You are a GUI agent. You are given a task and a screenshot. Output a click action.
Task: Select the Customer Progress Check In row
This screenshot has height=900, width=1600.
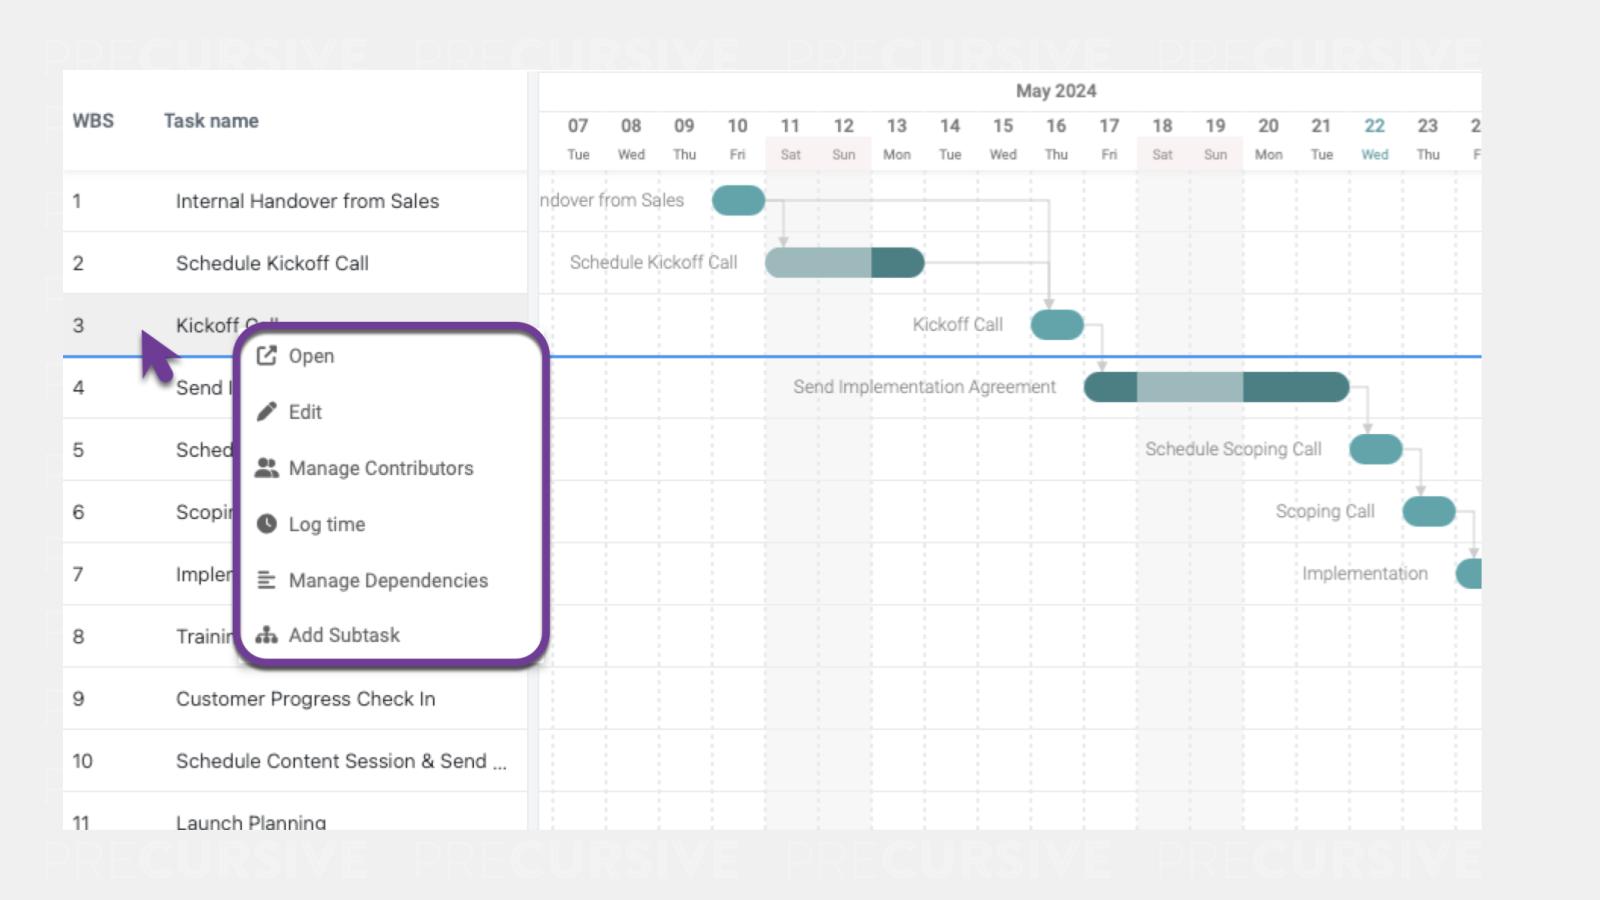[305, 699]
